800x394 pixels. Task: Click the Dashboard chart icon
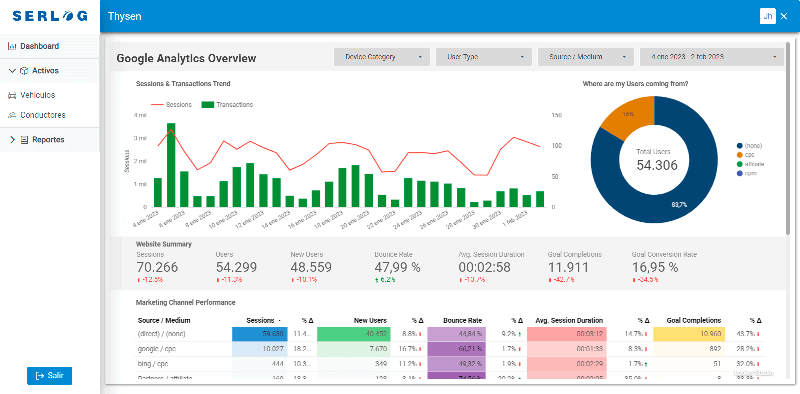click(x=12, y=46)
